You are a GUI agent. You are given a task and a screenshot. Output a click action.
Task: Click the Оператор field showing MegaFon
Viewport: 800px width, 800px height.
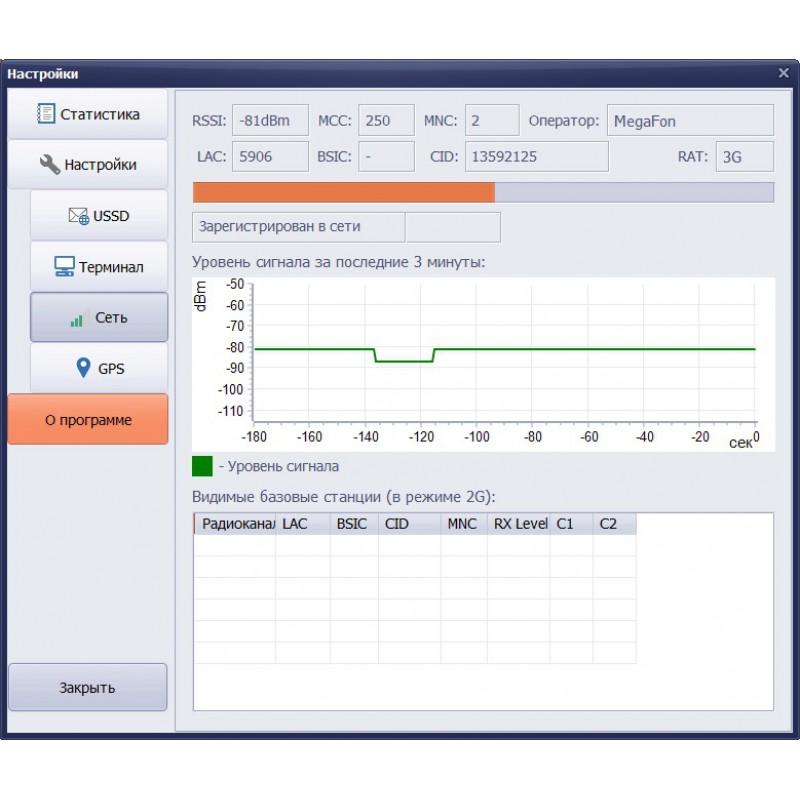pos(689,121)
